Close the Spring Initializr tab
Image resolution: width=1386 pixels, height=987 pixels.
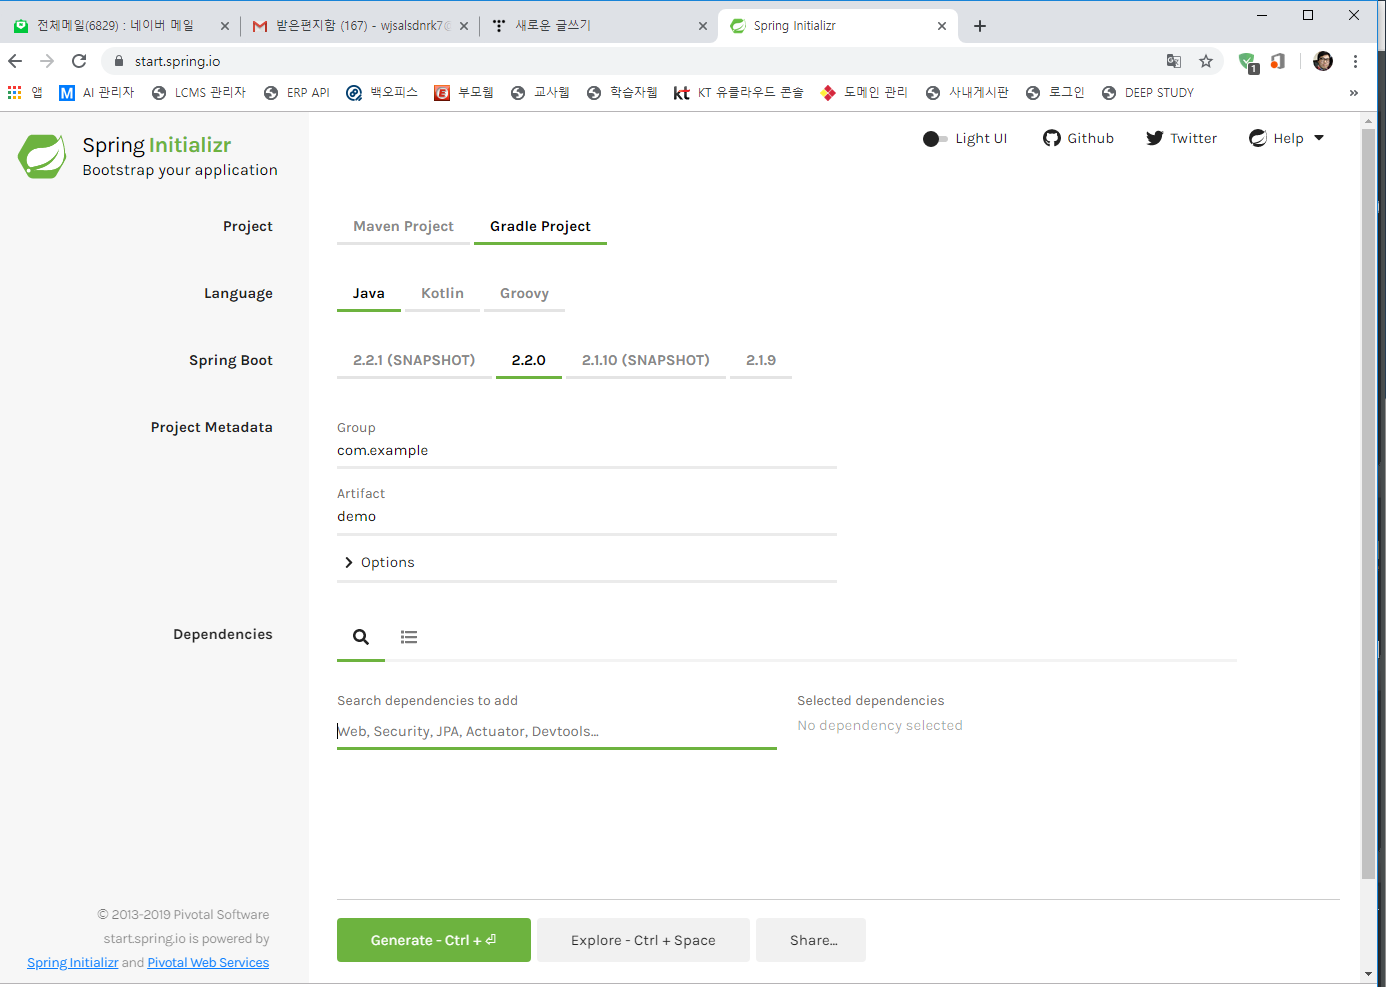click(x=942, y=26)
